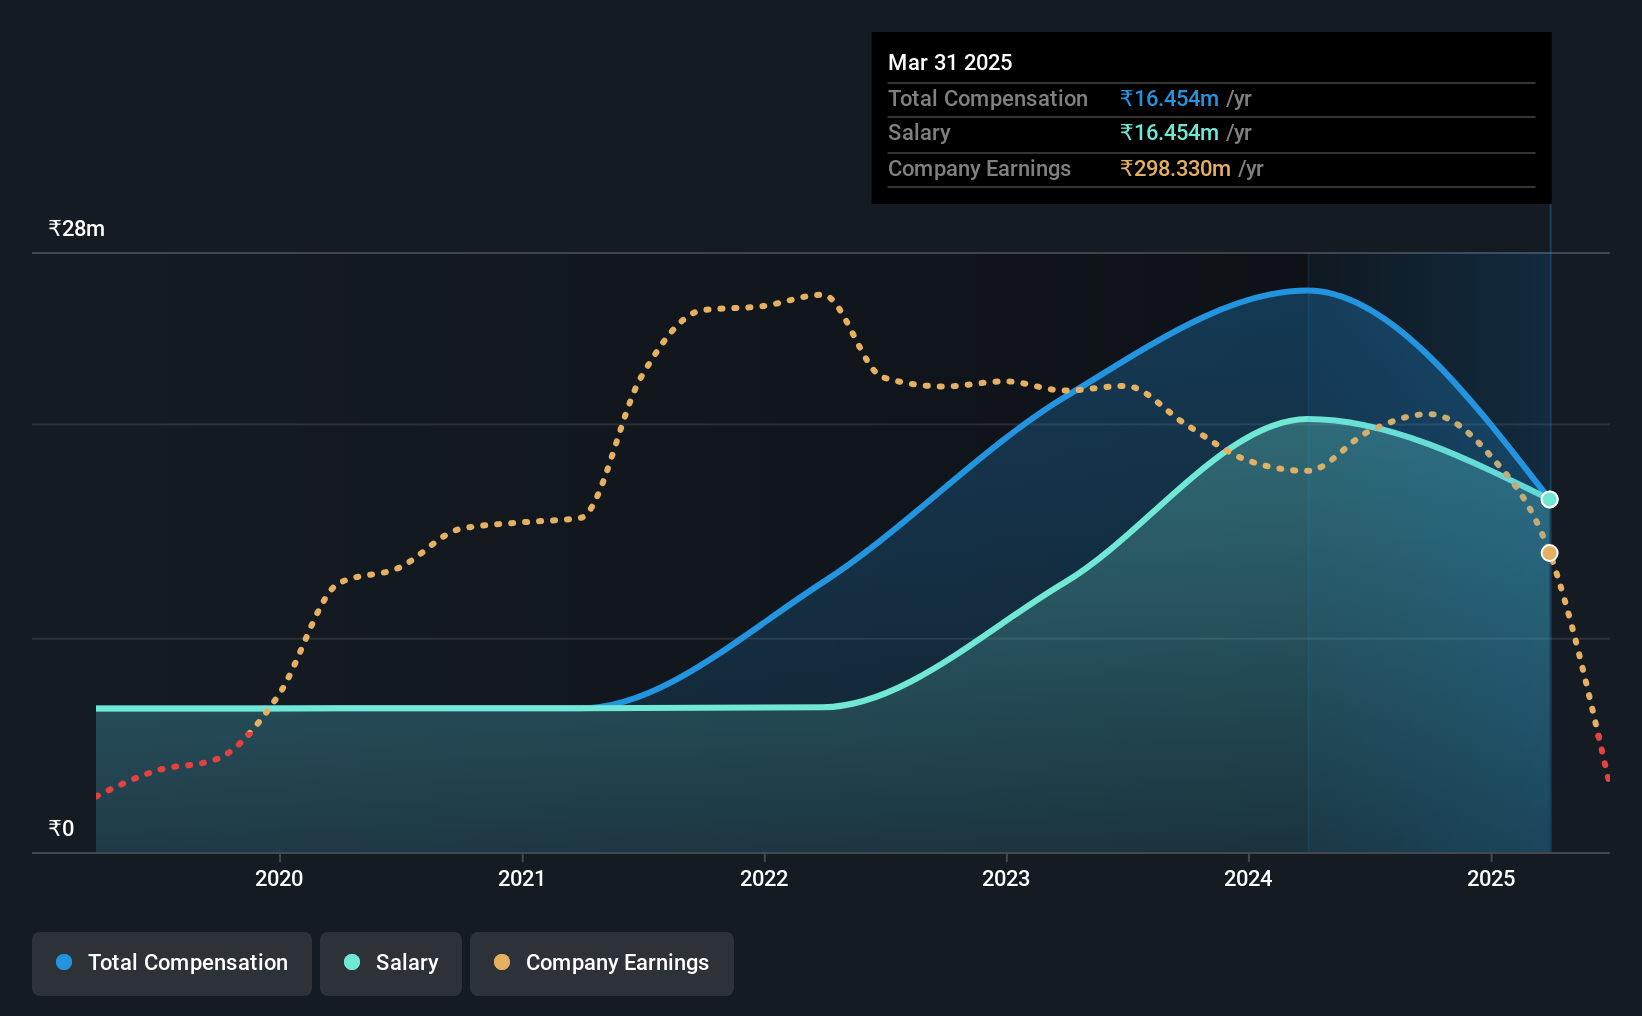Click the blue Total Compensation legend dot
Screen dimensions: 1642x1016
click(x=64, y=962)
